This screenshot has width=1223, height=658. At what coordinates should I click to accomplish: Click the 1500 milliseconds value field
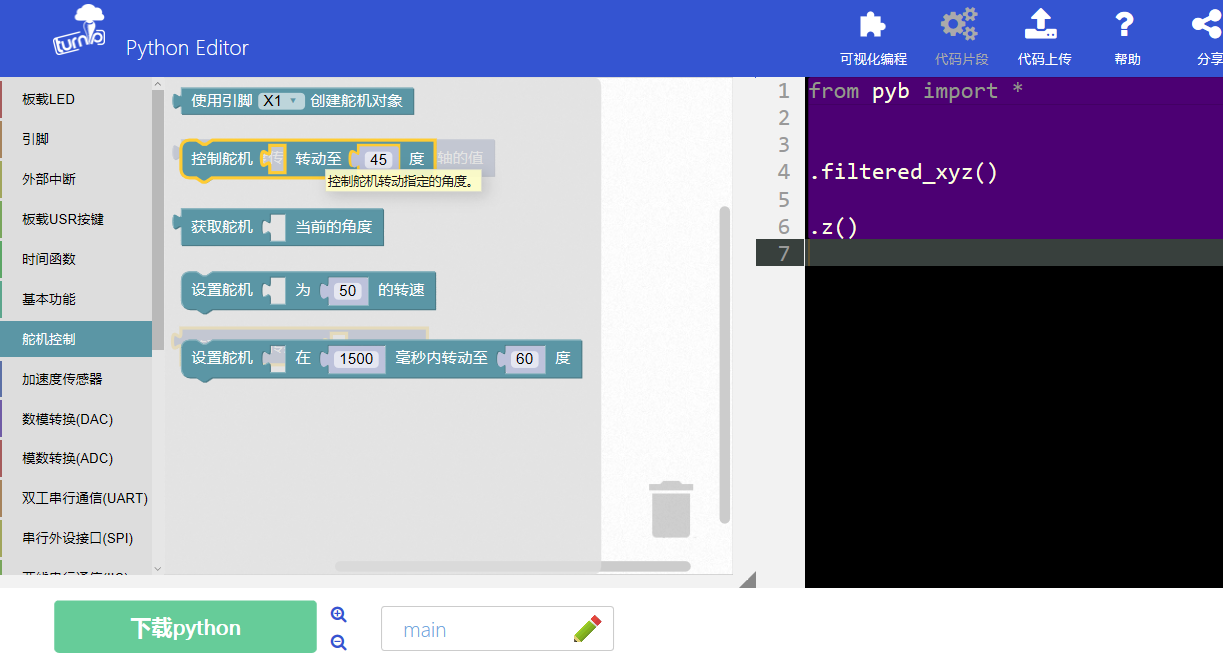357,359
